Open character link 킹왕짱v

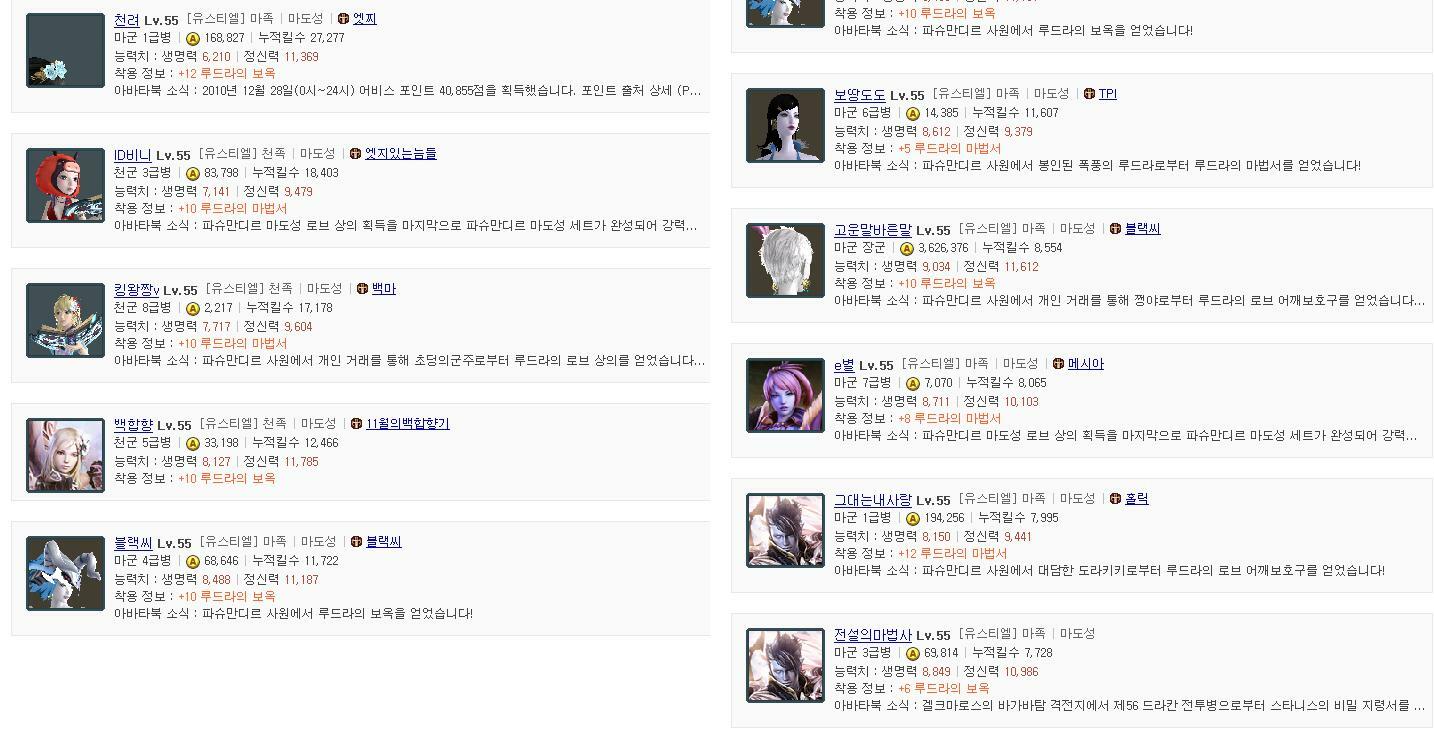(x=137, y=290)
